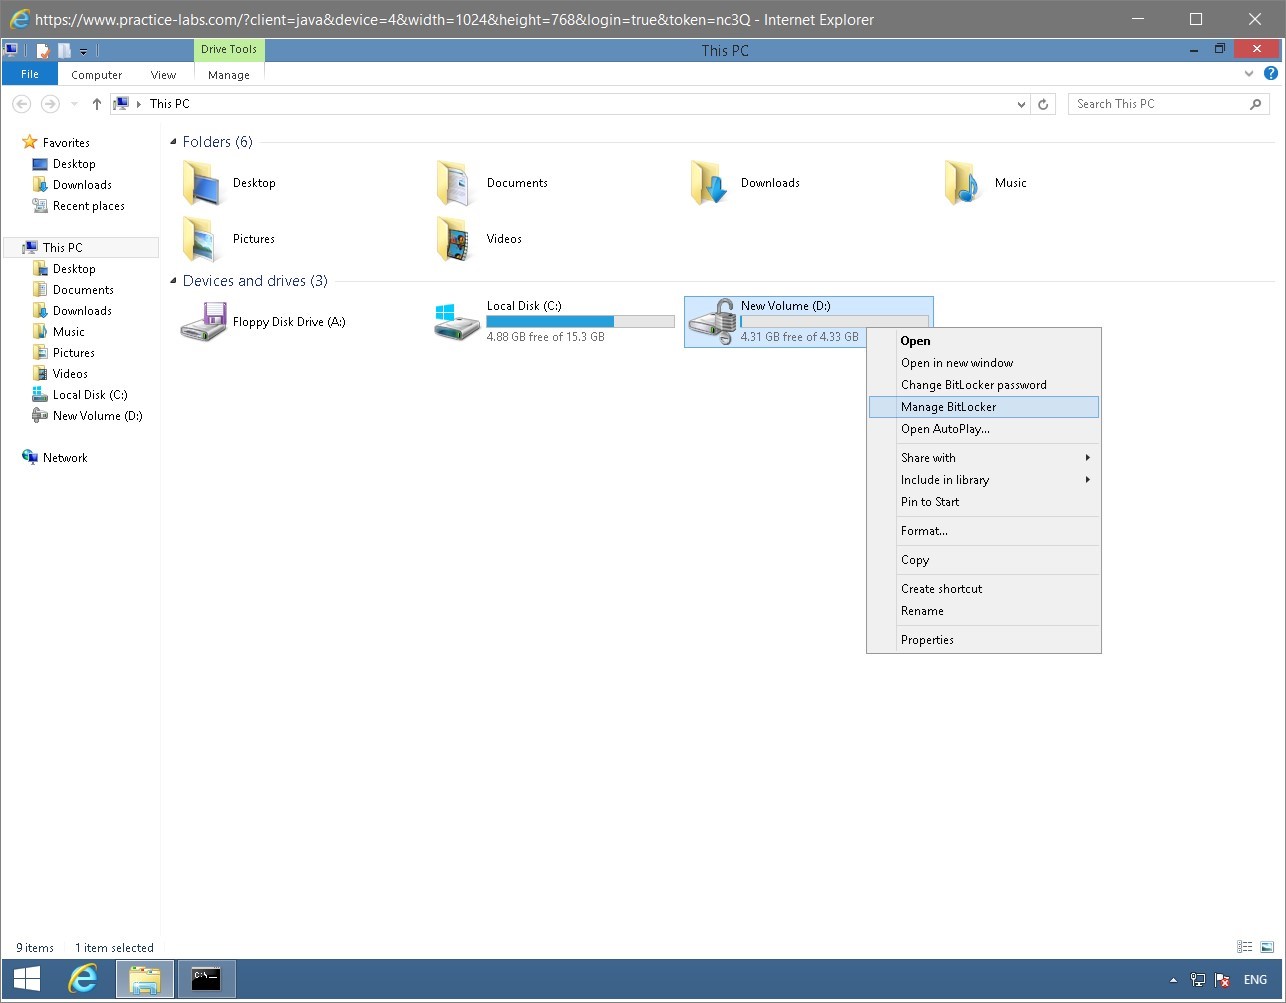
Task: Click inside the Search This PC field
Action: [1150, 103]
